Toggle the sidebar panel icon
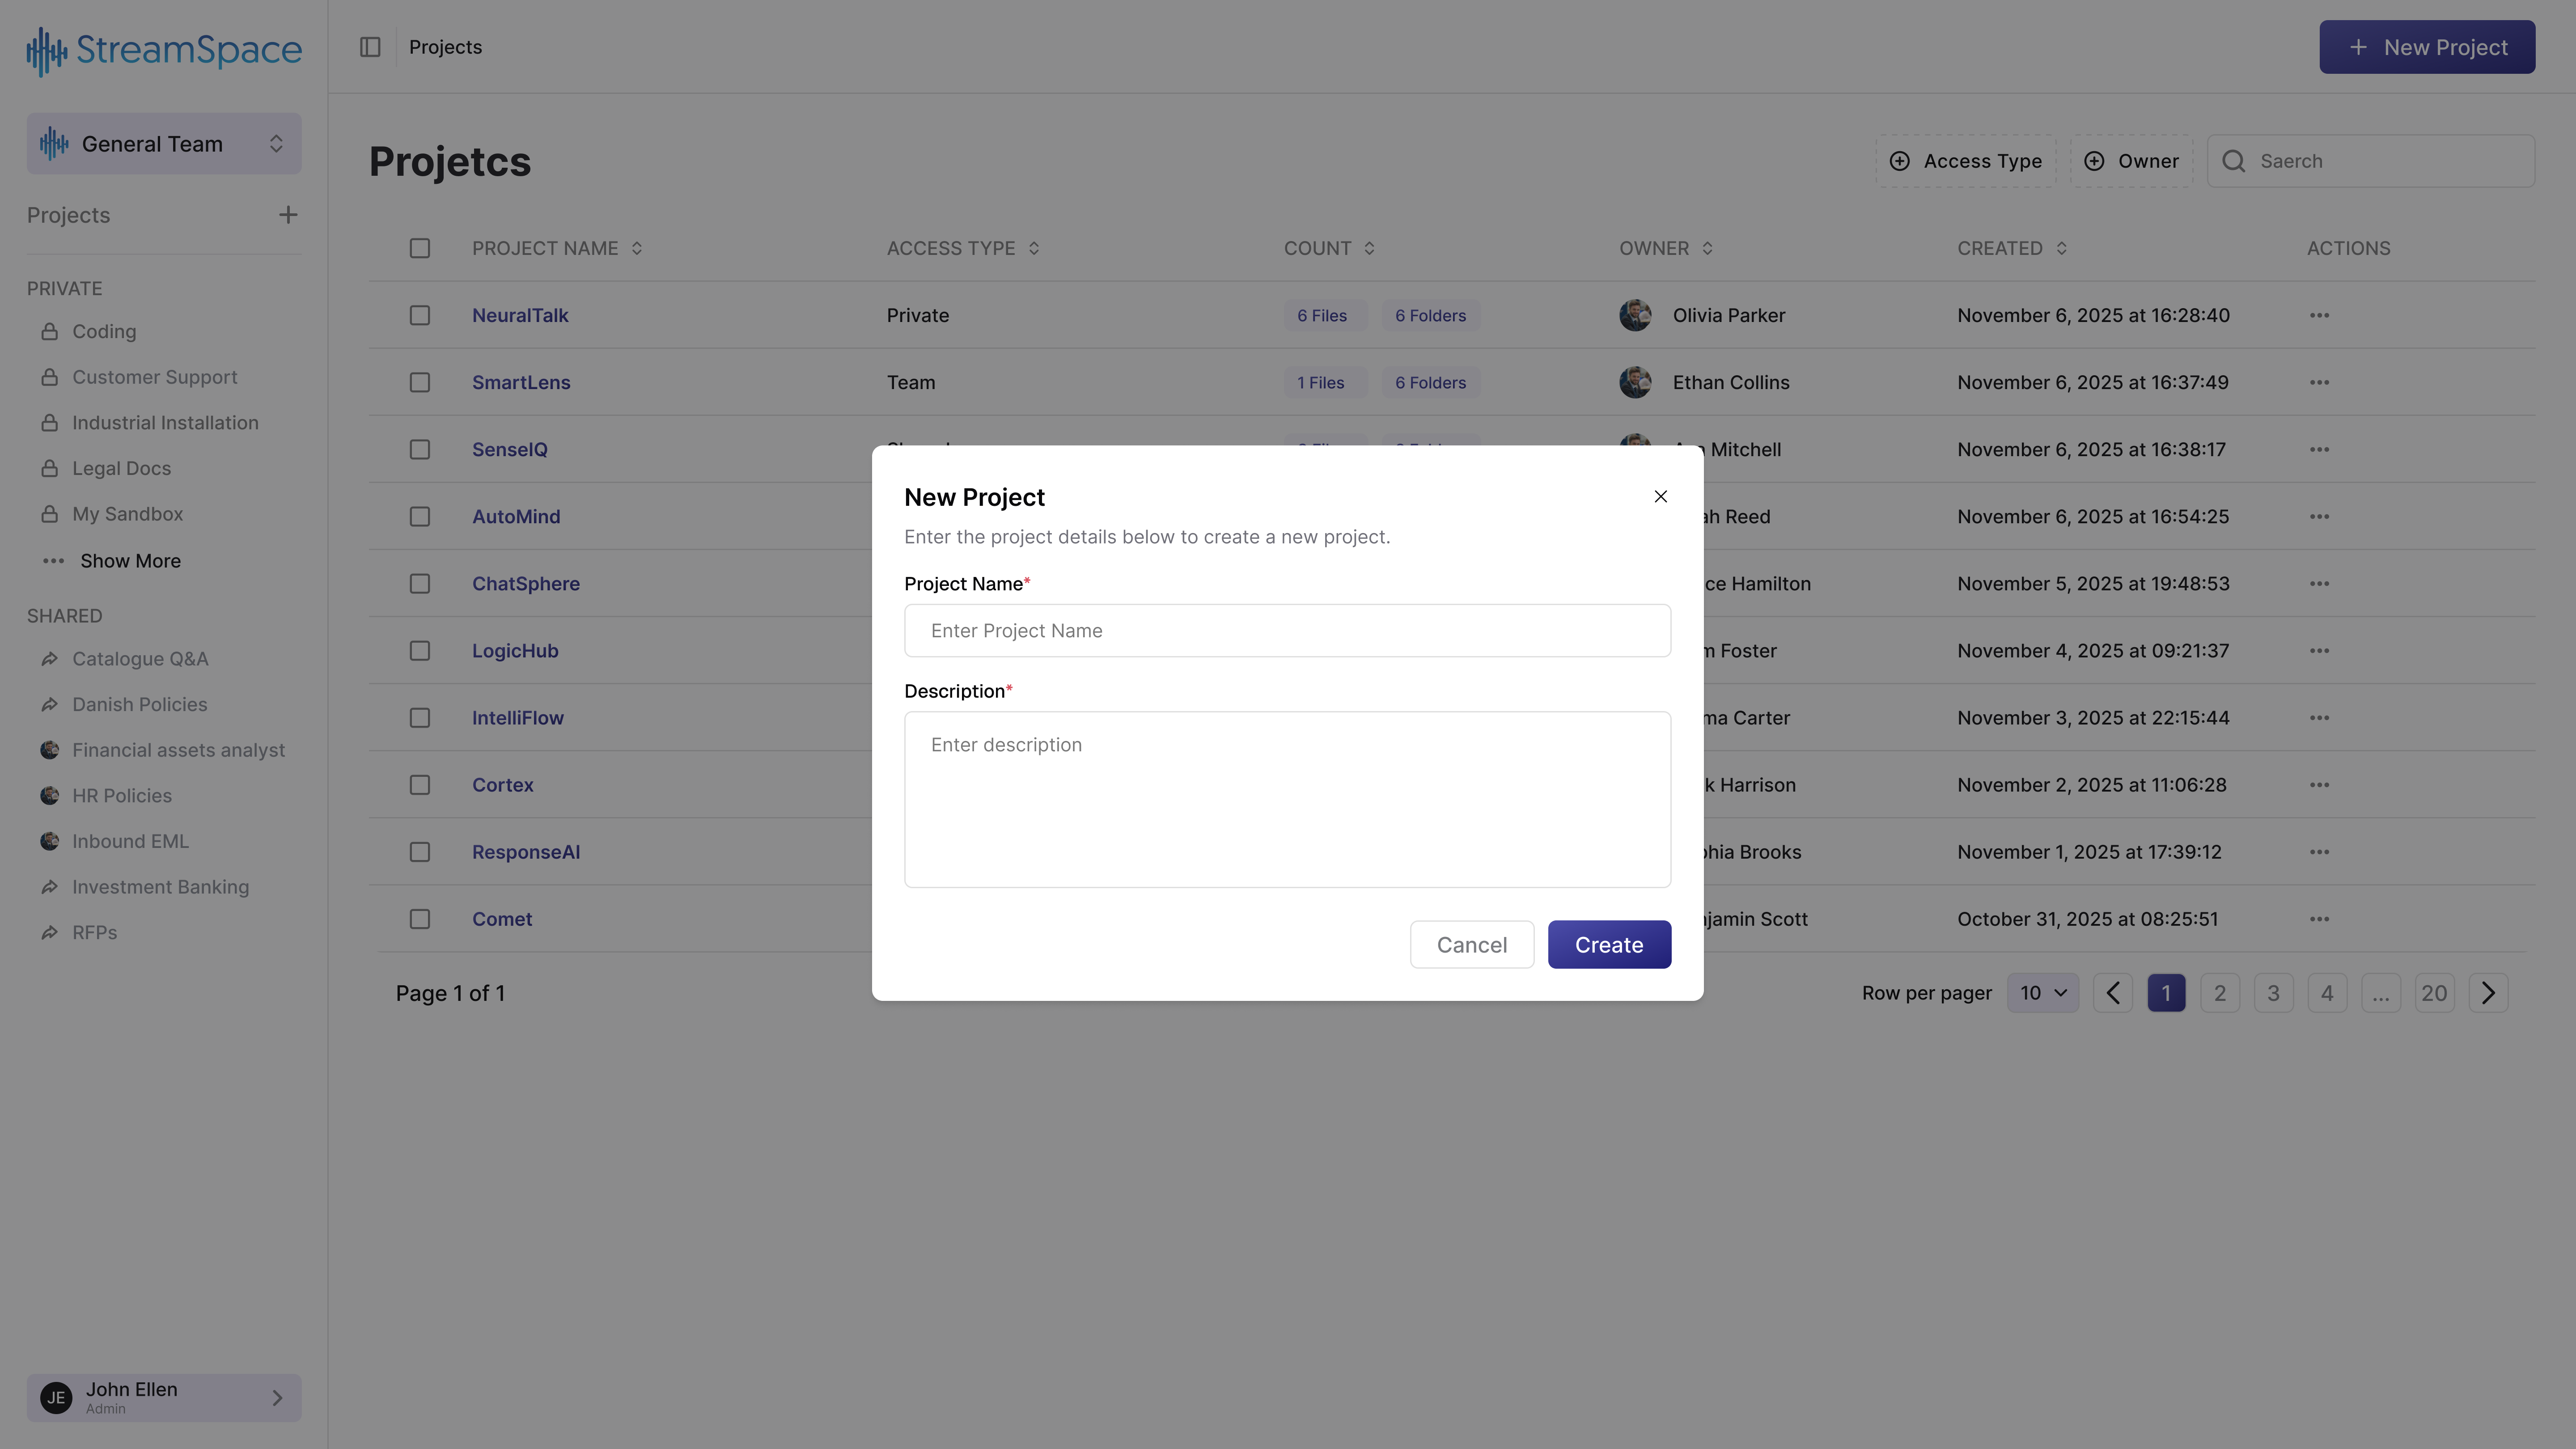This screenshot has width=2576, height=1449. [370, 47]
